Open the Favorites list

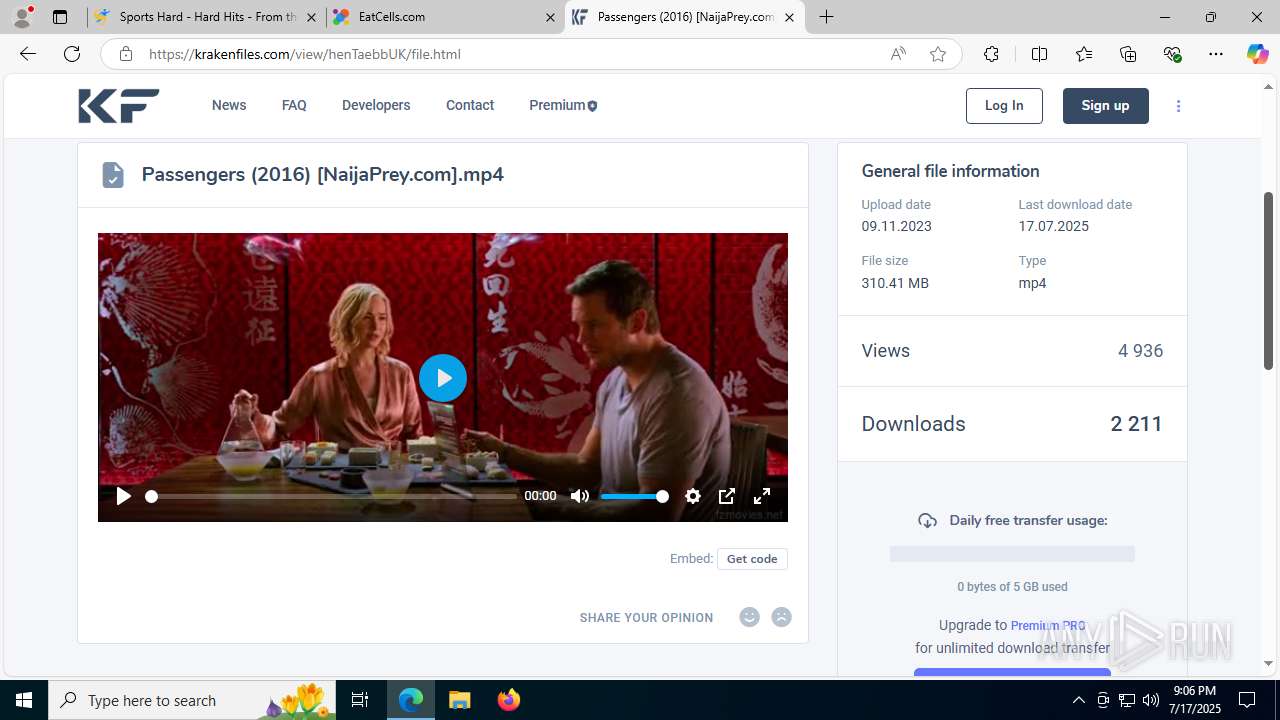(1084, 54)
